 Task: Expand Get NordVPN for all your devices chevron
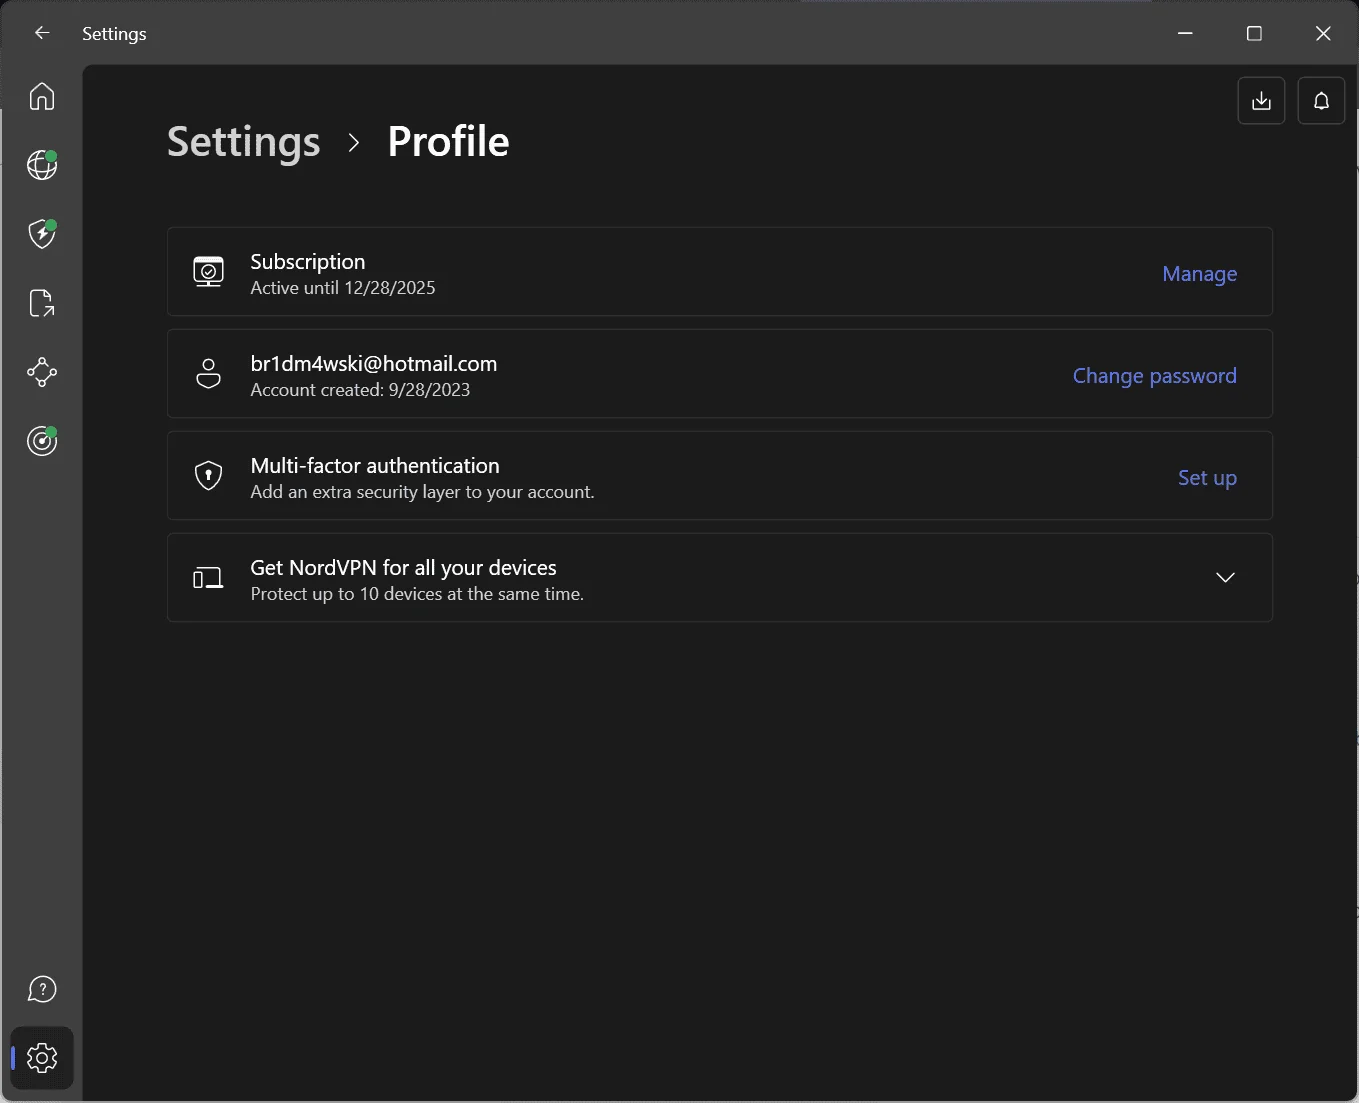tap(1225, 577)
